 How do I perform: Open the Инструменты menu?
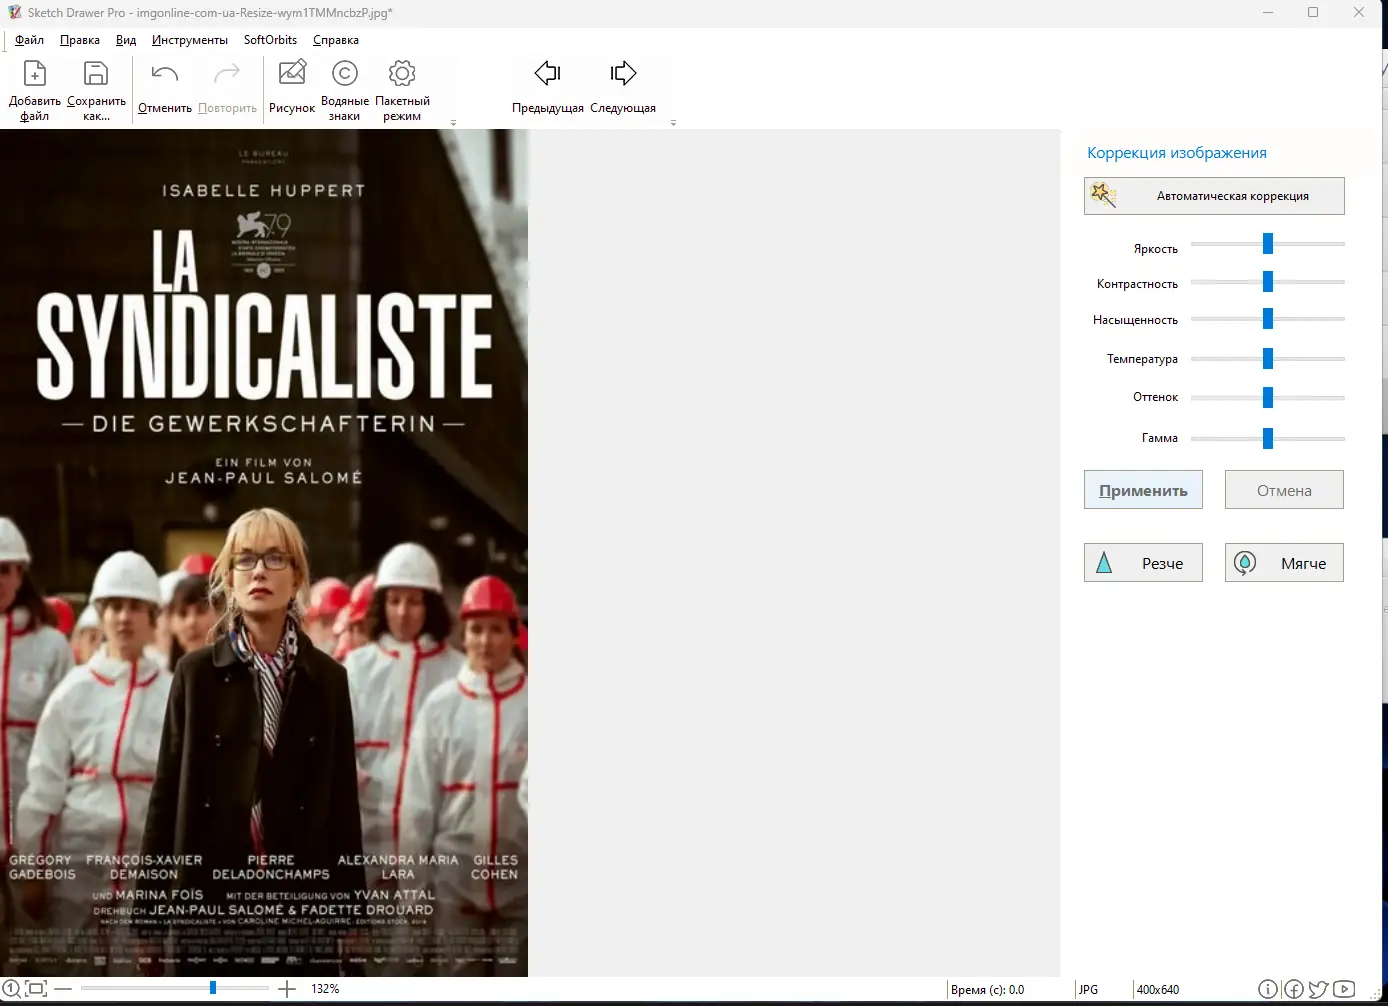189,40
